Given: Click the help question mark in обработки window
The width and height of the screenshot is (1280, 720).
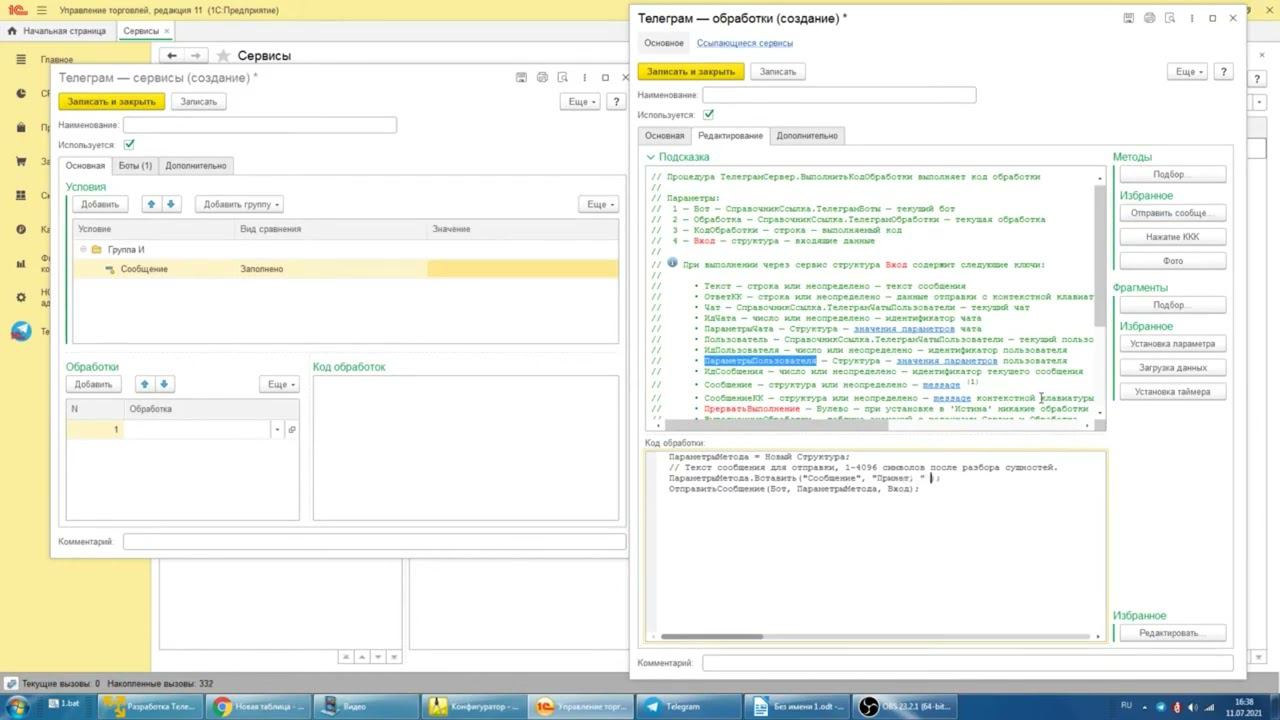Looking at the screenshot, I should point(1223,72).
